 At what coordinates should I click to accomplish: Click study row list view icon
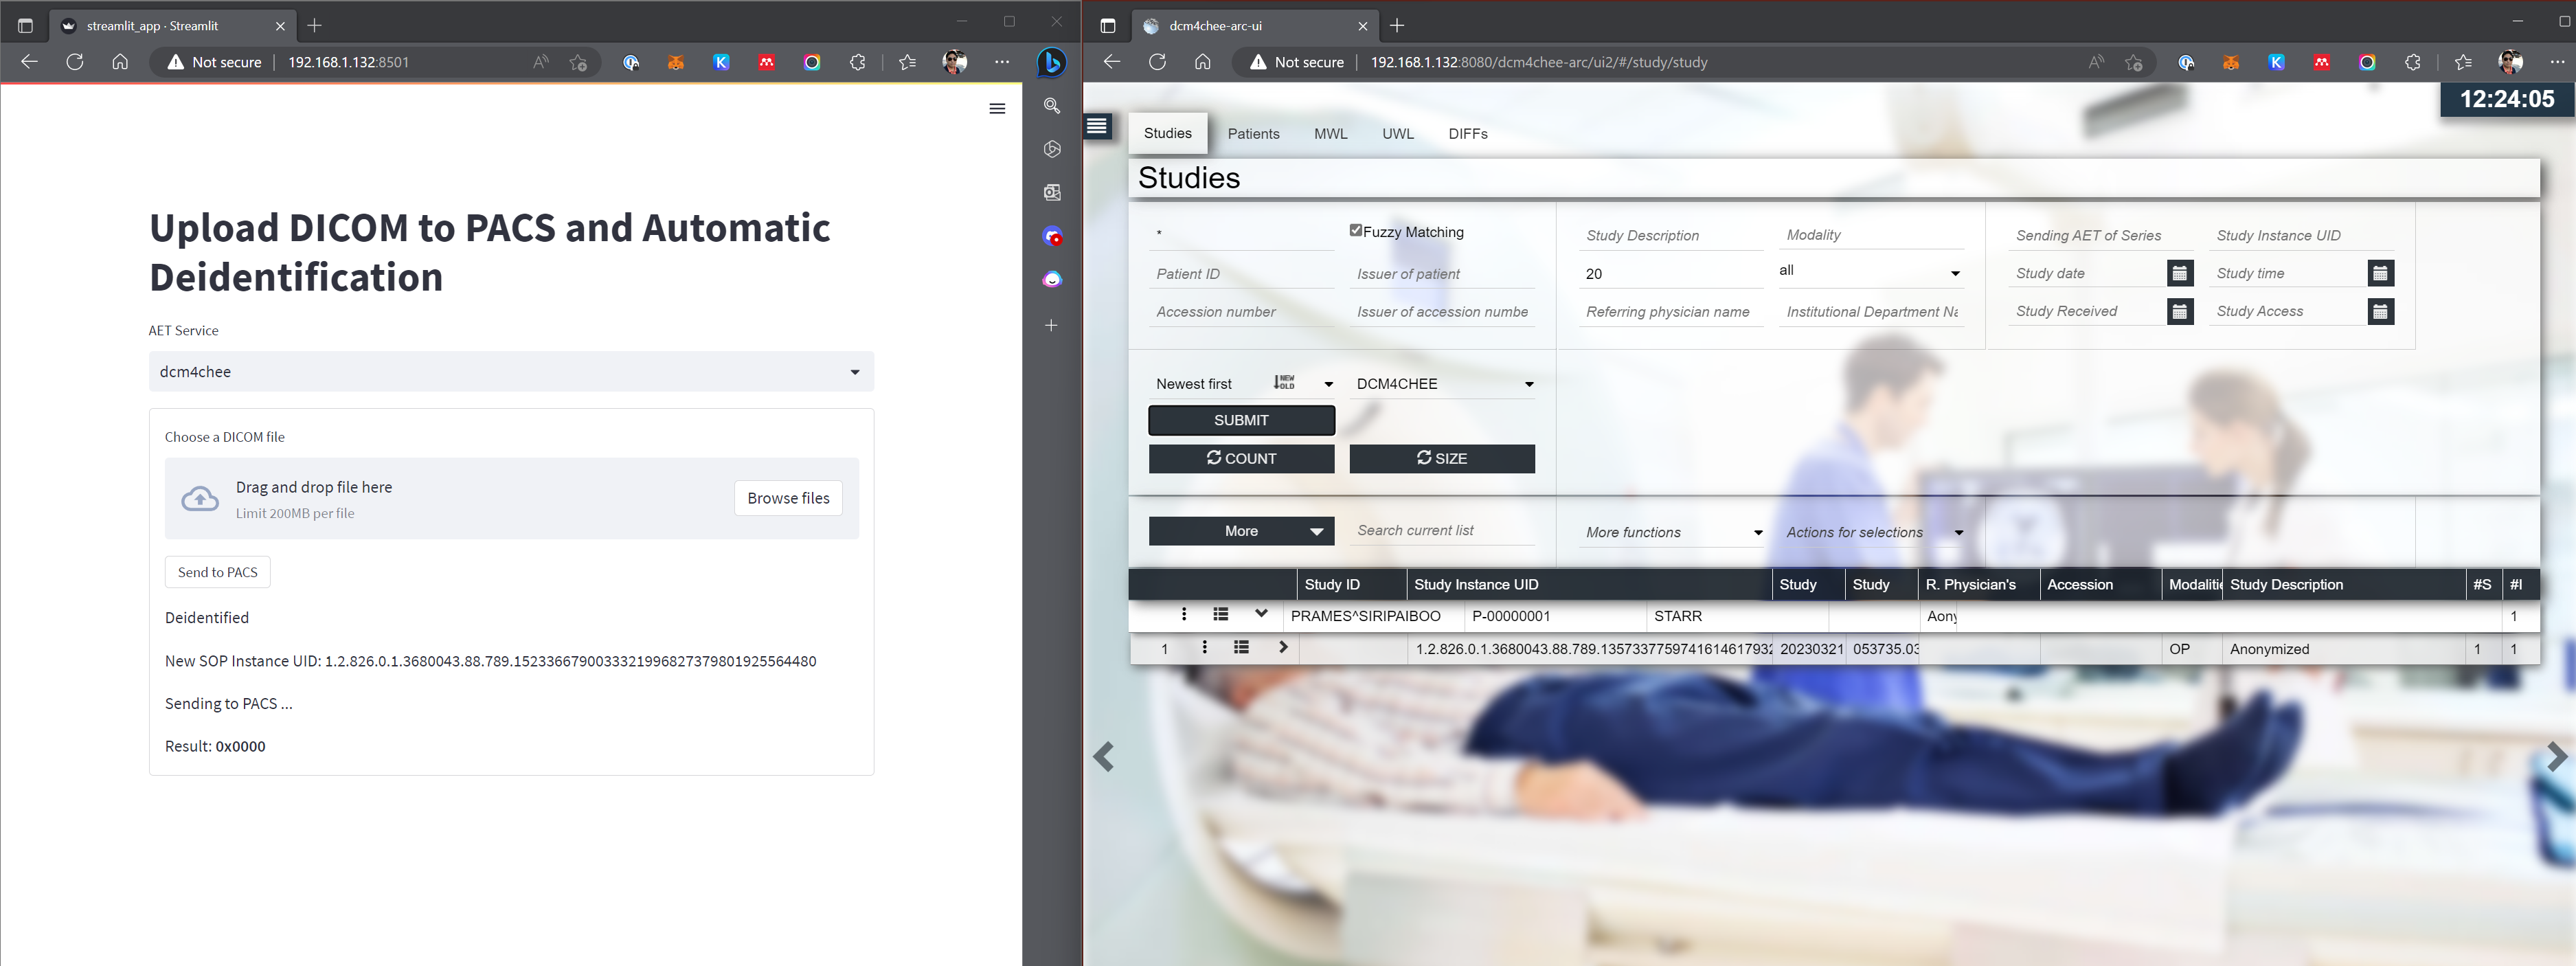(1241, 648)
